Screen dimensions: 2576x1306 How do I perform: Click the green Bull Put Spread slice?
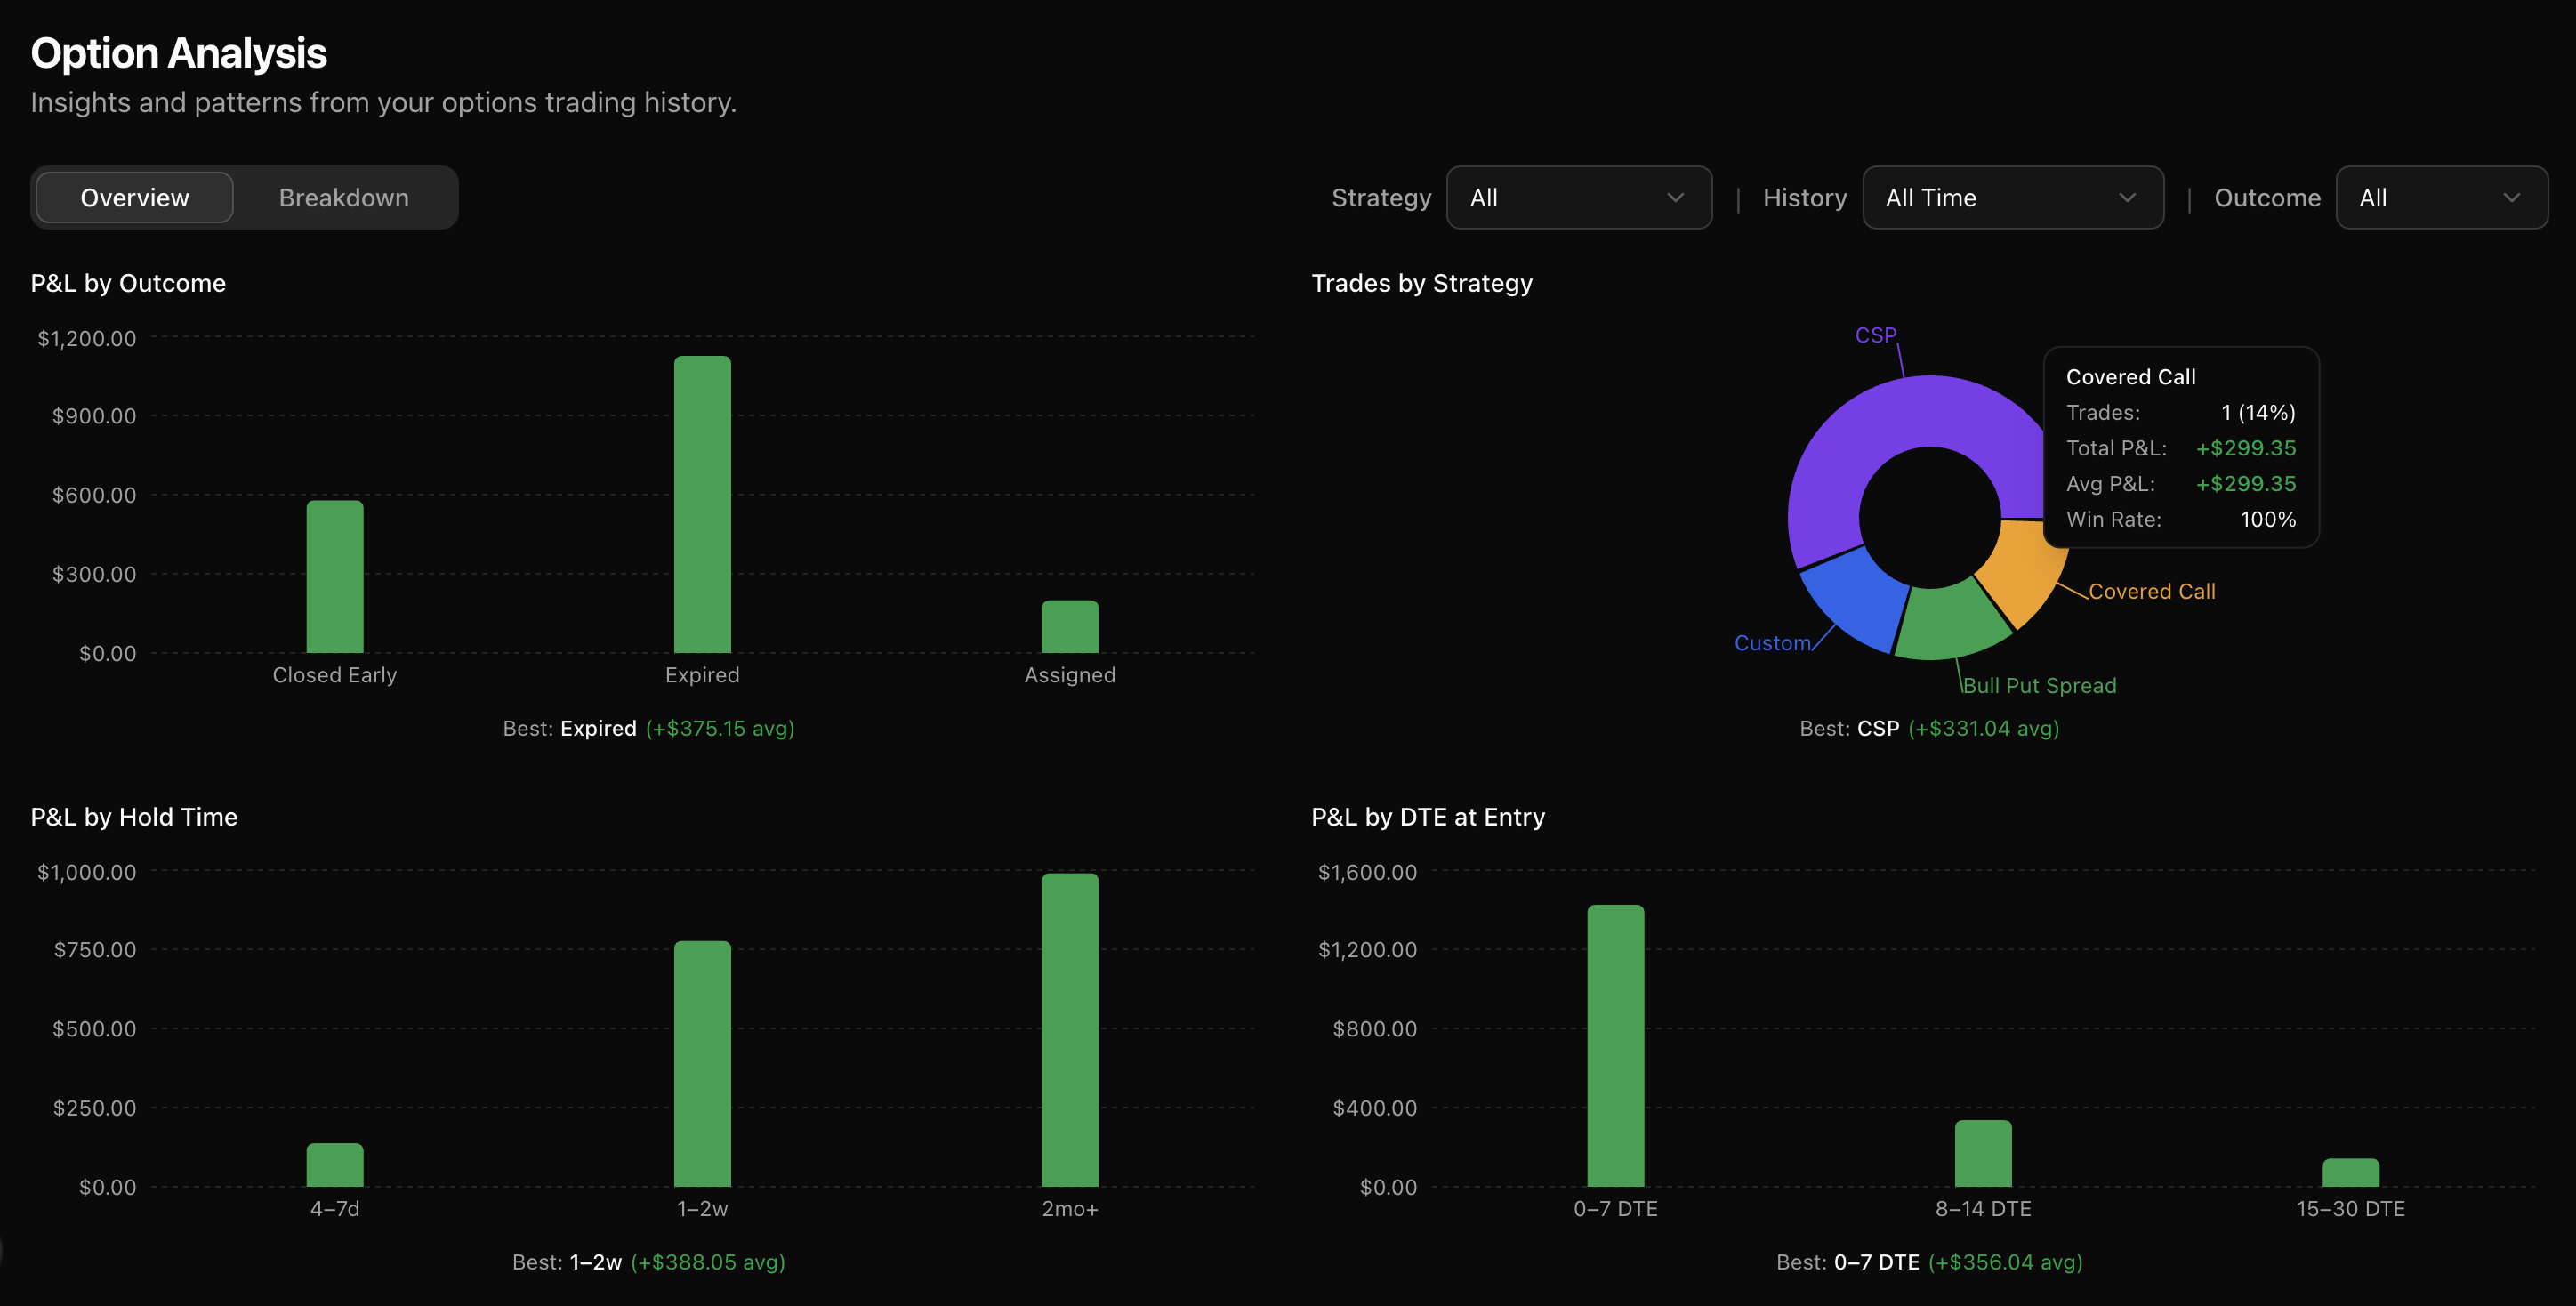(x=1948, y=620)
